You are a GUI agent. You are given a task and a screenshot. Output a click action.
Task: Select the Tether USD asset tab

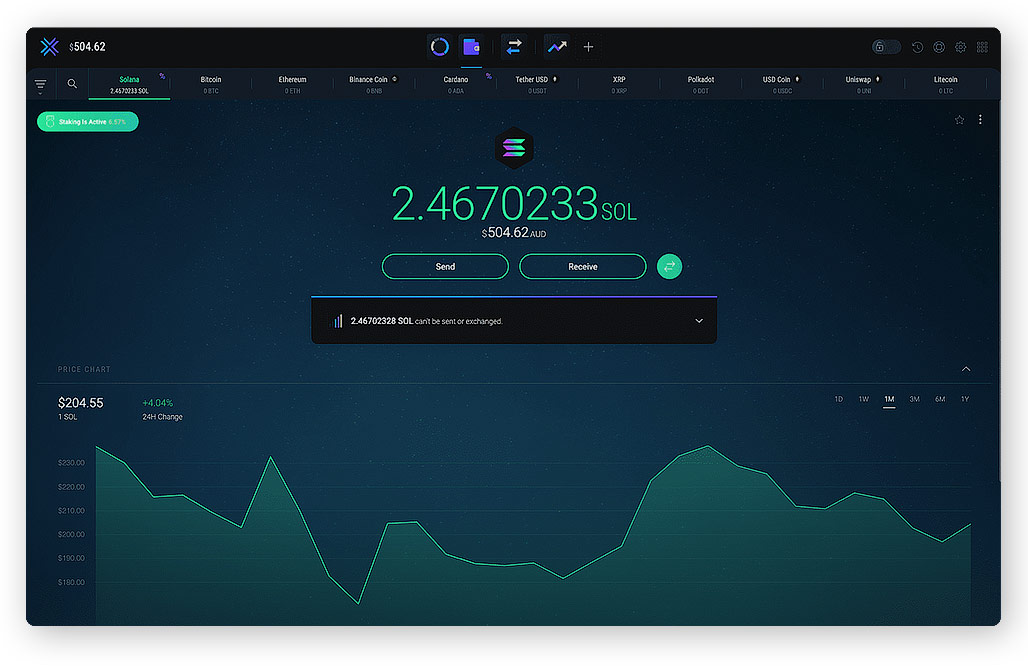[x=537, y=85]
